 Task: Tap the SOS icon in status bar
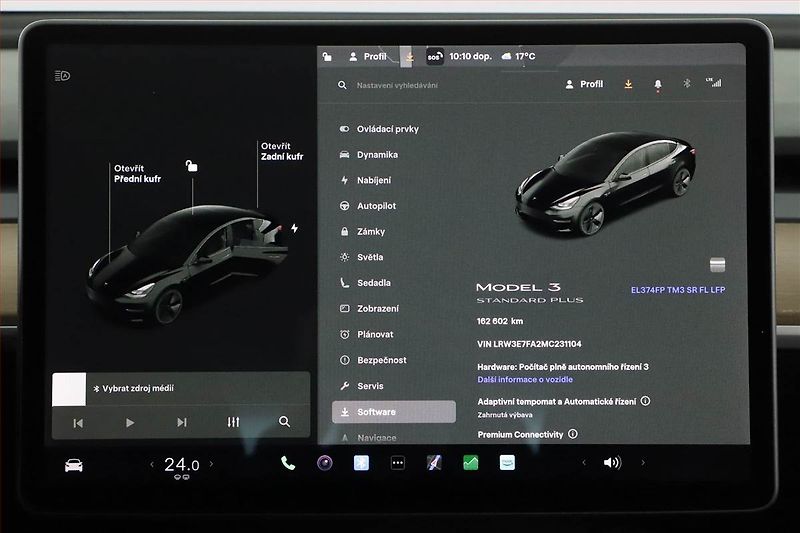click(x=434, y=57)
